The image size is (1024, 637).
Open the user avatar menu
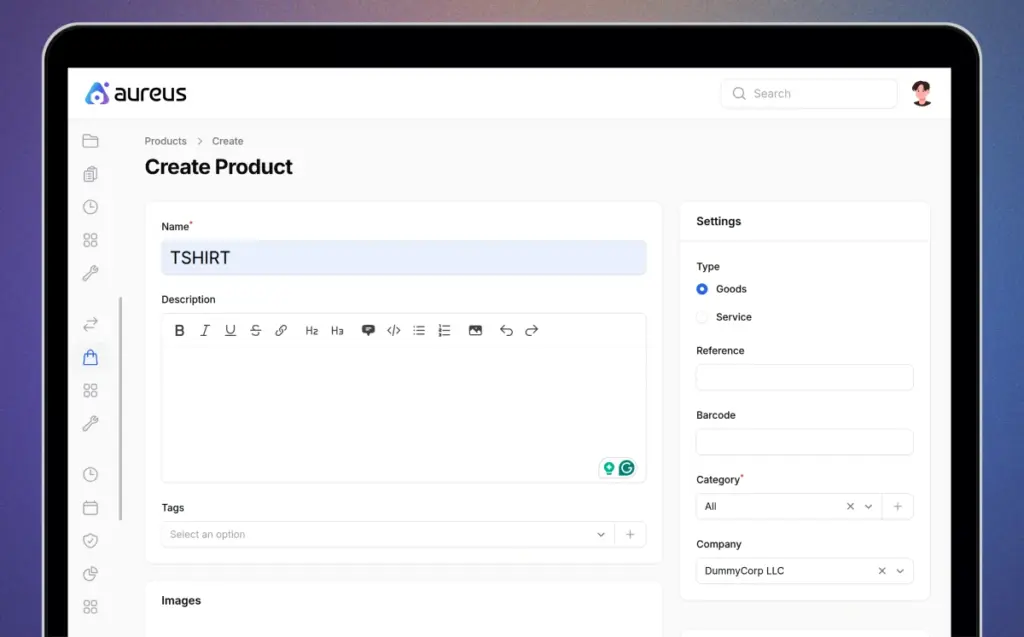(x=921, y=93)
